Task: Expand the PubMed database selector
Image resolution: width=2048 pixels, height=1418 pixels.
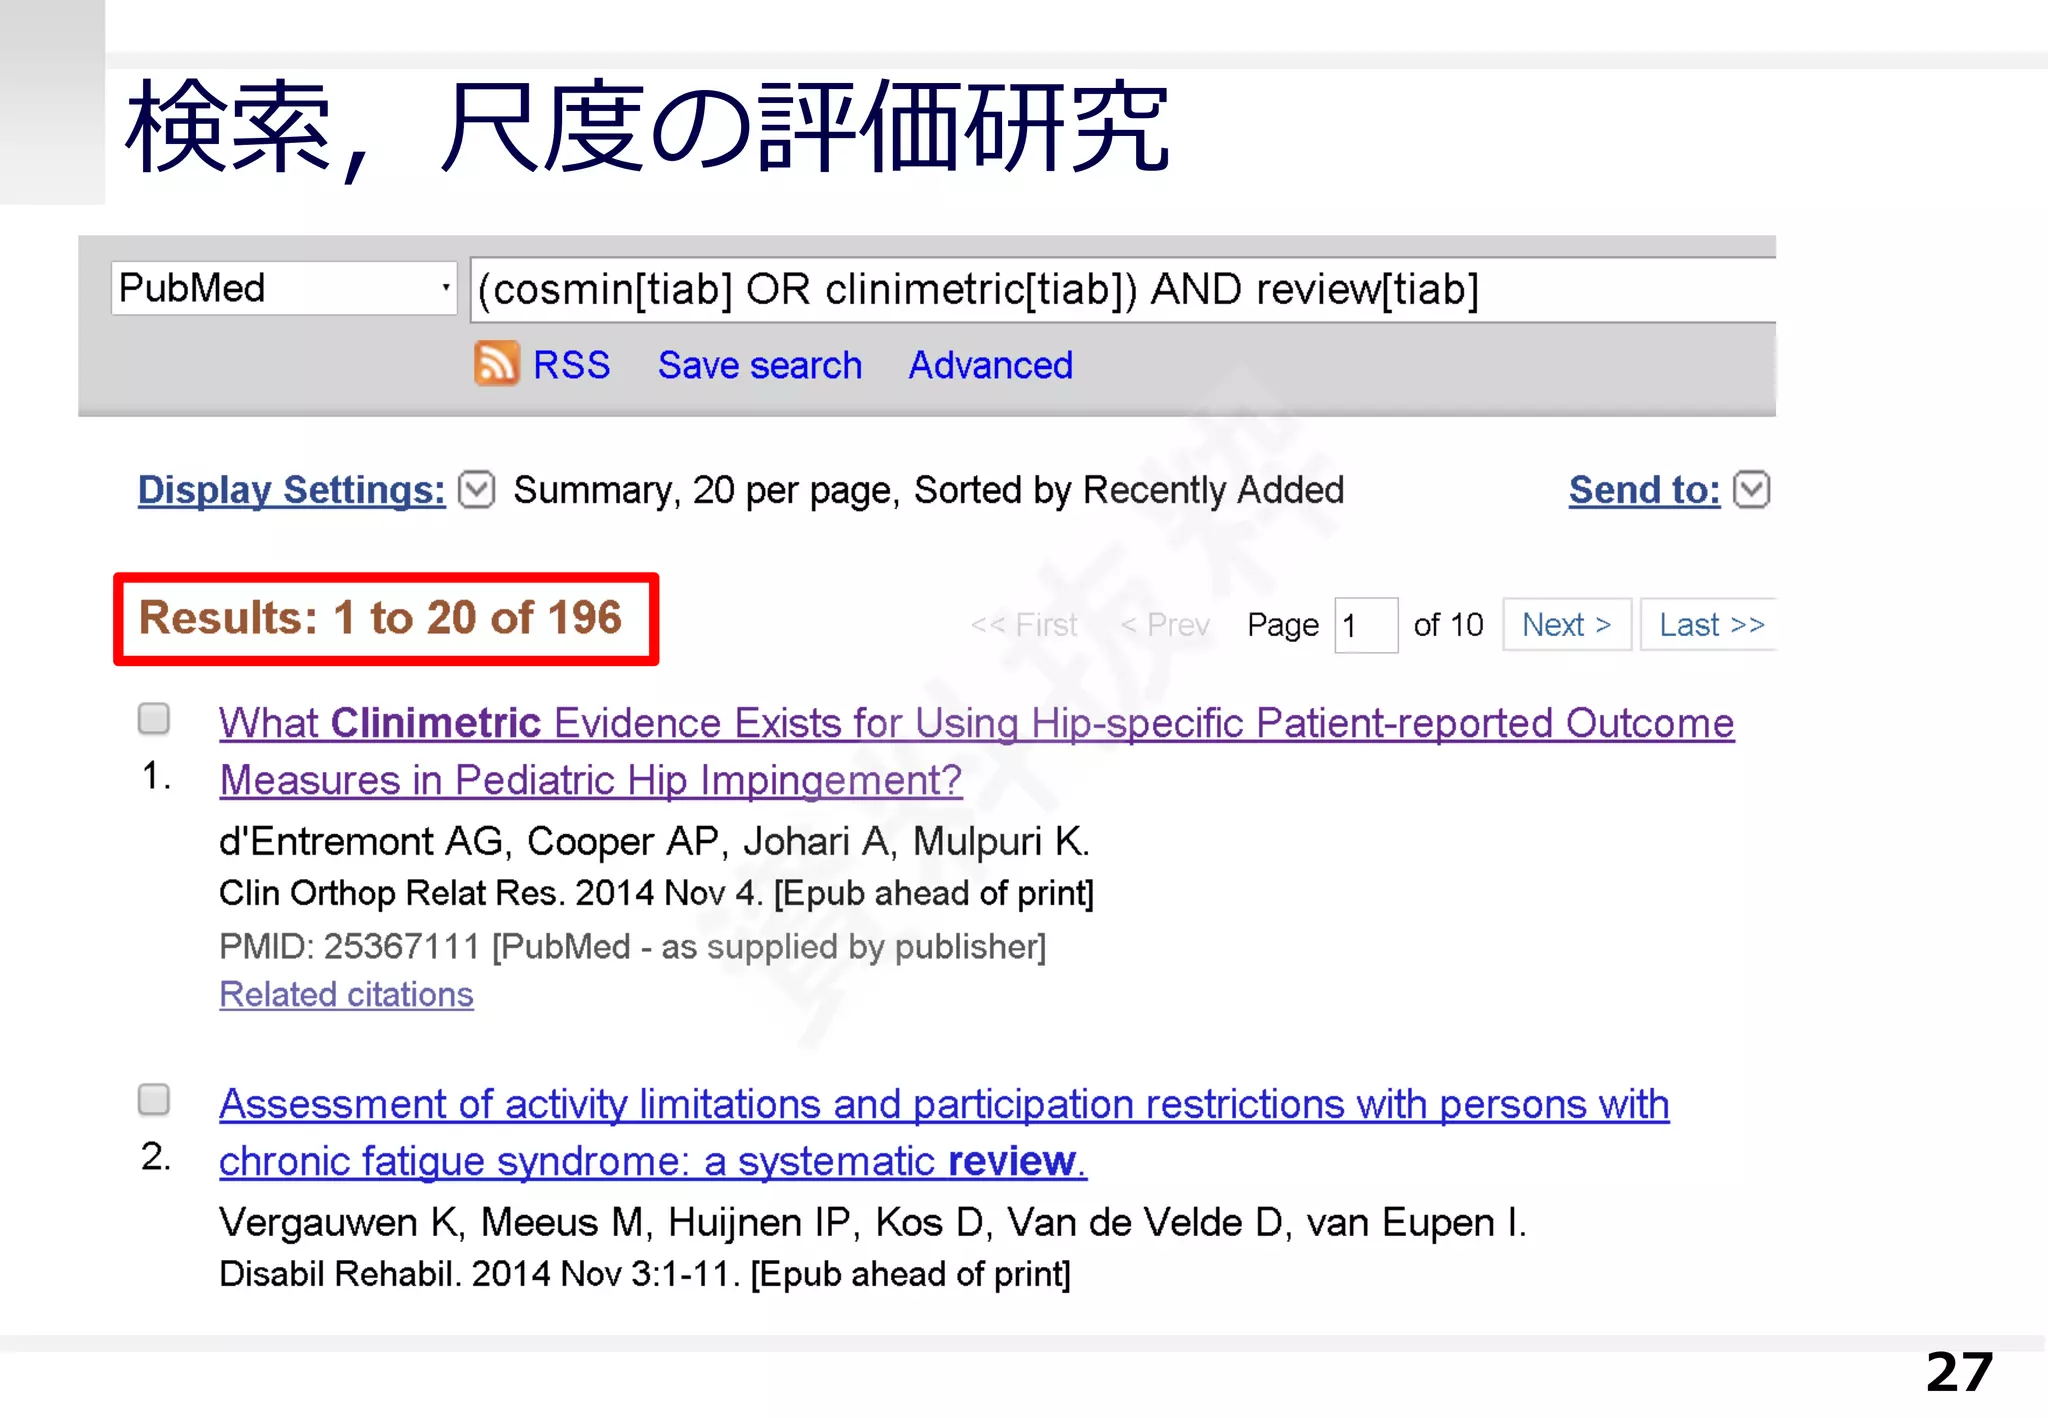Action: click(x=284, y=288)
